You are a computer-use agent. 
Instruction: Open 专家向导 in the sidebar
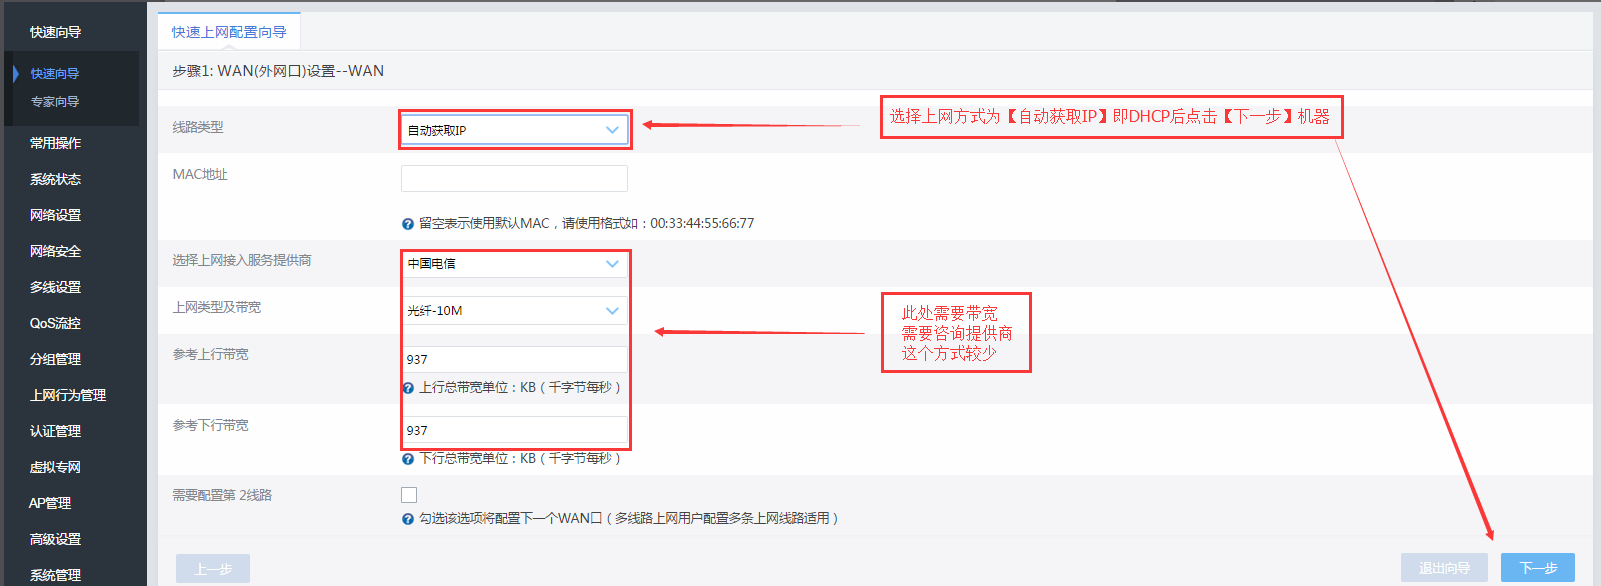point(55,102)
